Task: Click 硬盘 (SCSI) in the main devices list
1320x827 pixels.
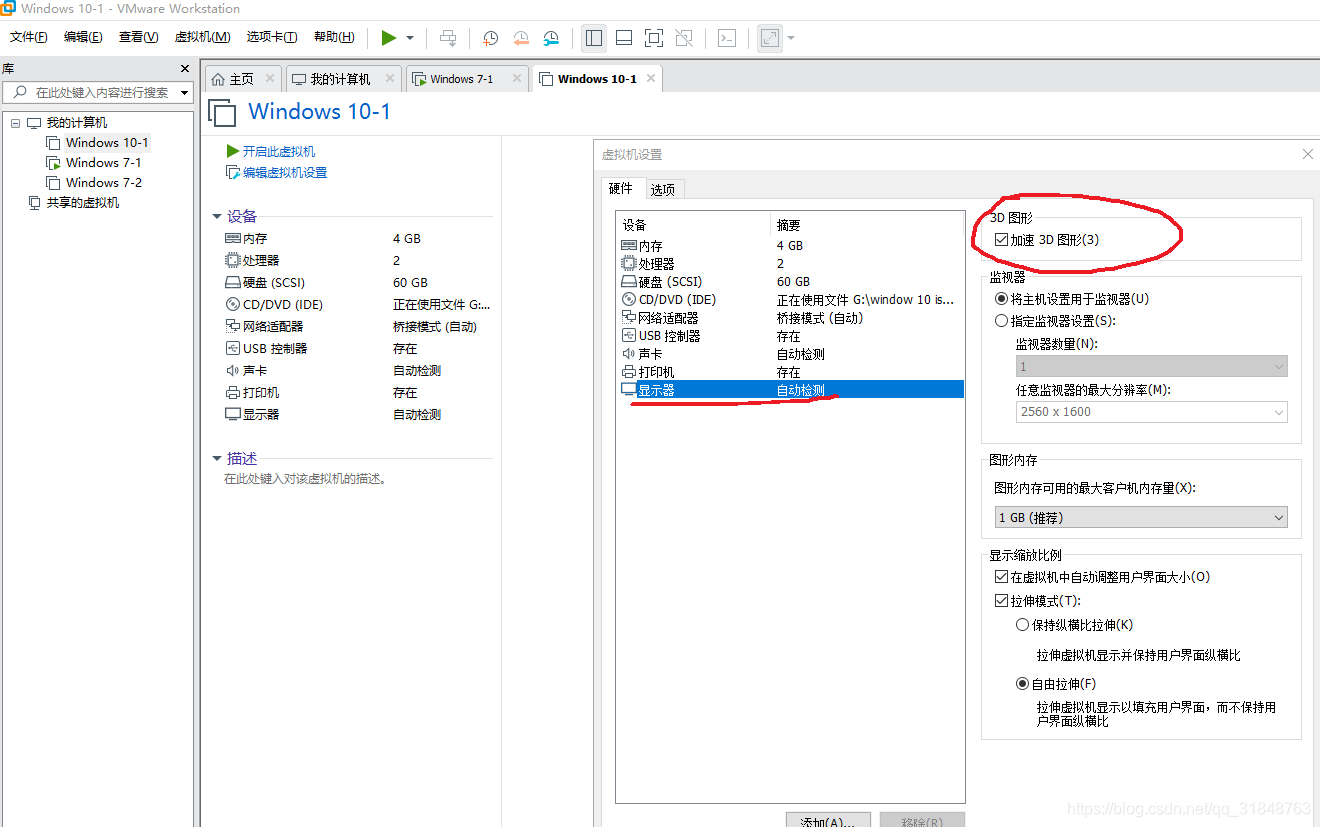Action: point(265,283)
